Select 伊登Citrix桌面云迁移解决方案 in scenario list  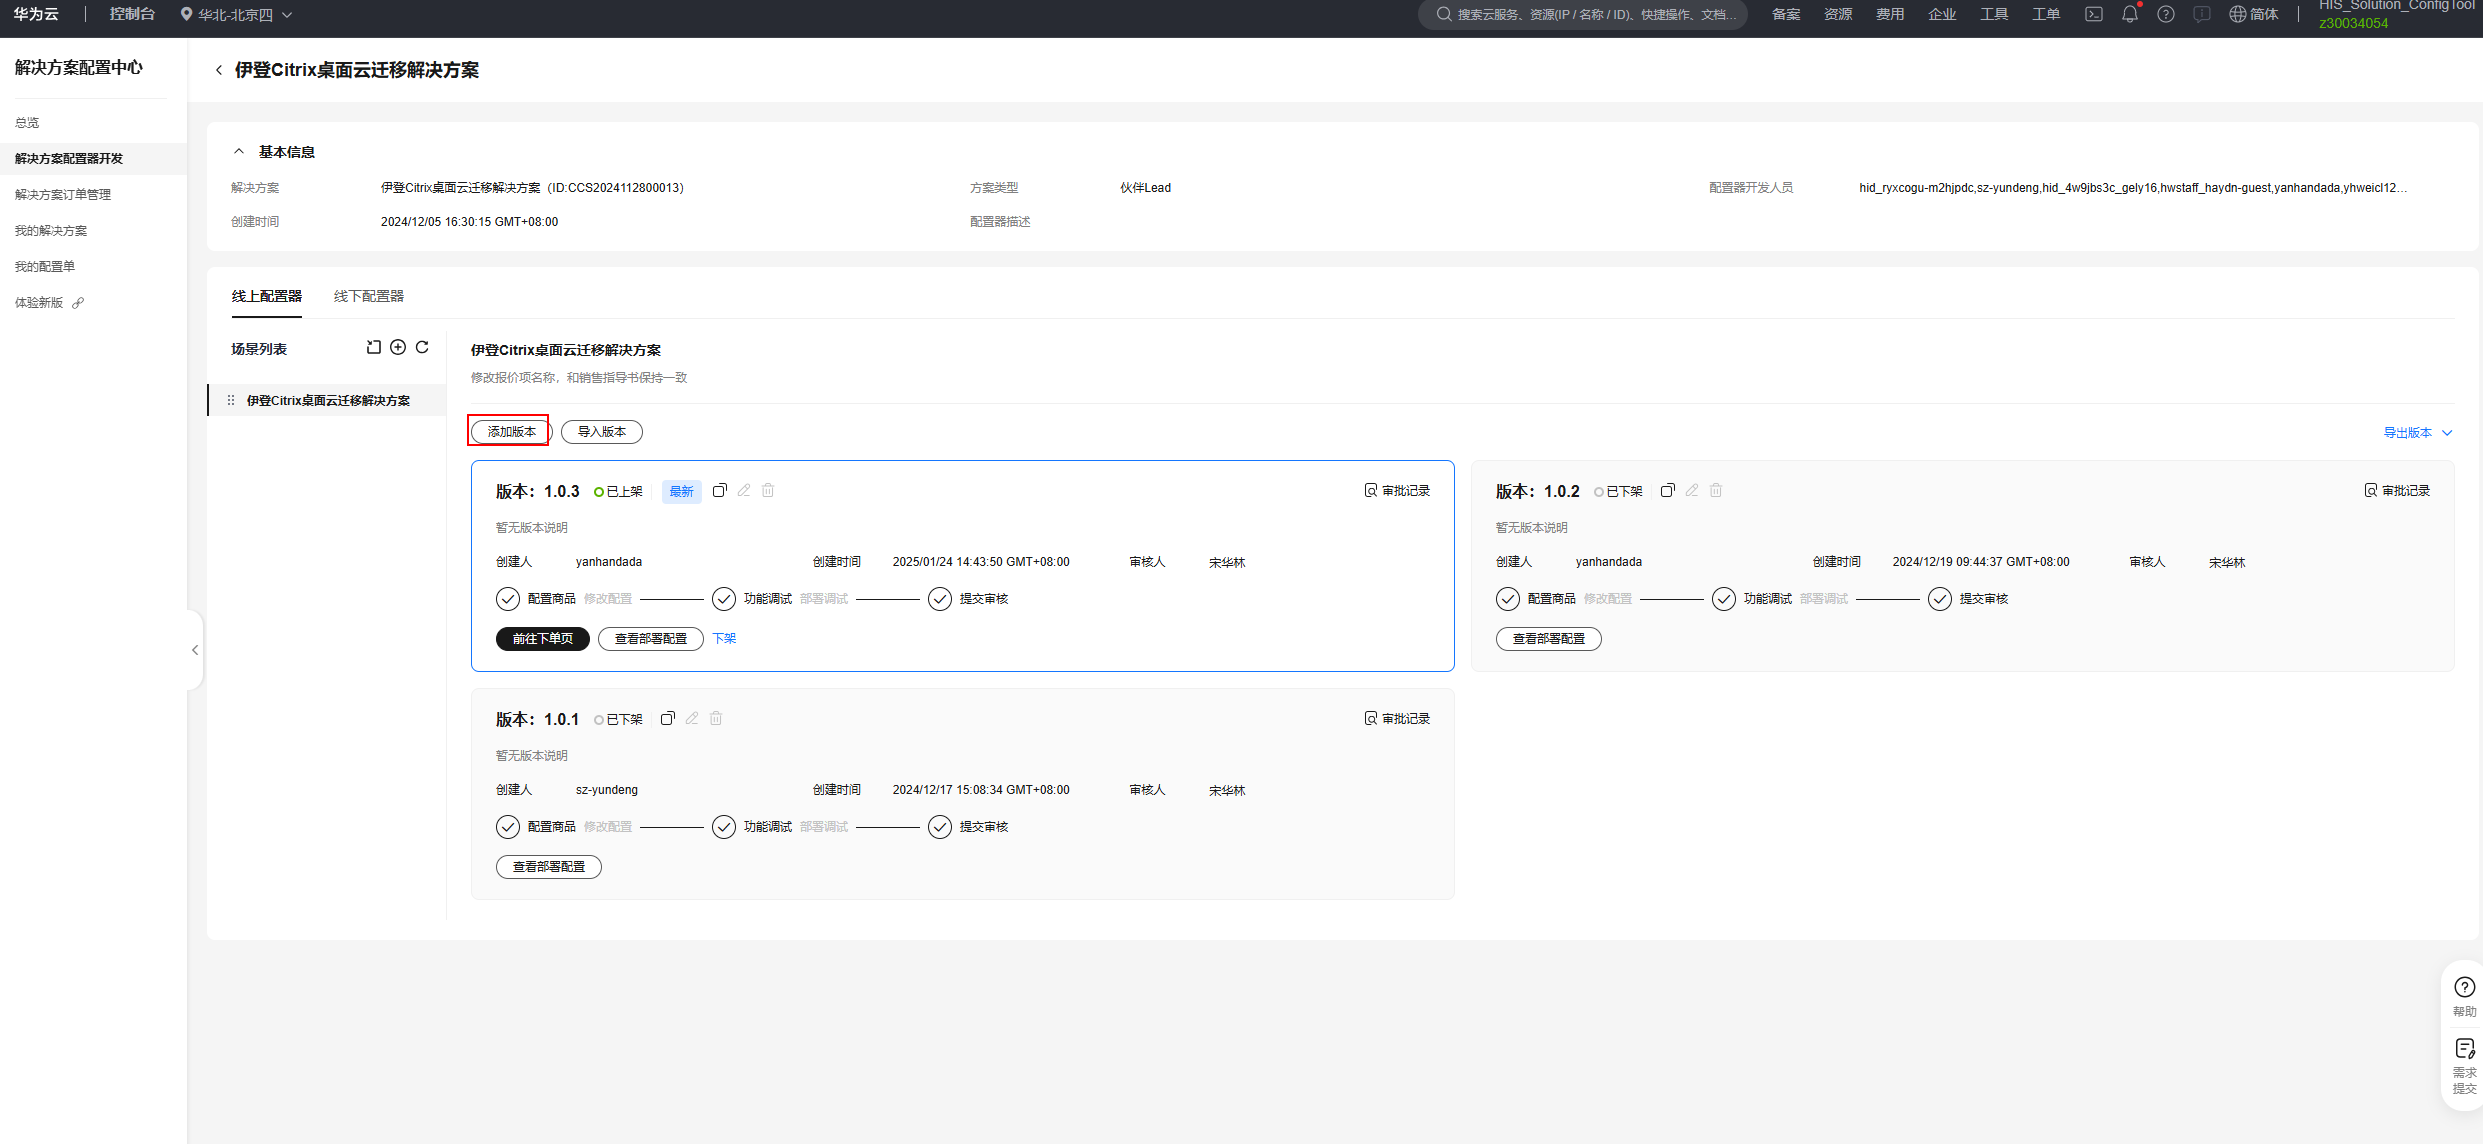click(x=327, y=400)
